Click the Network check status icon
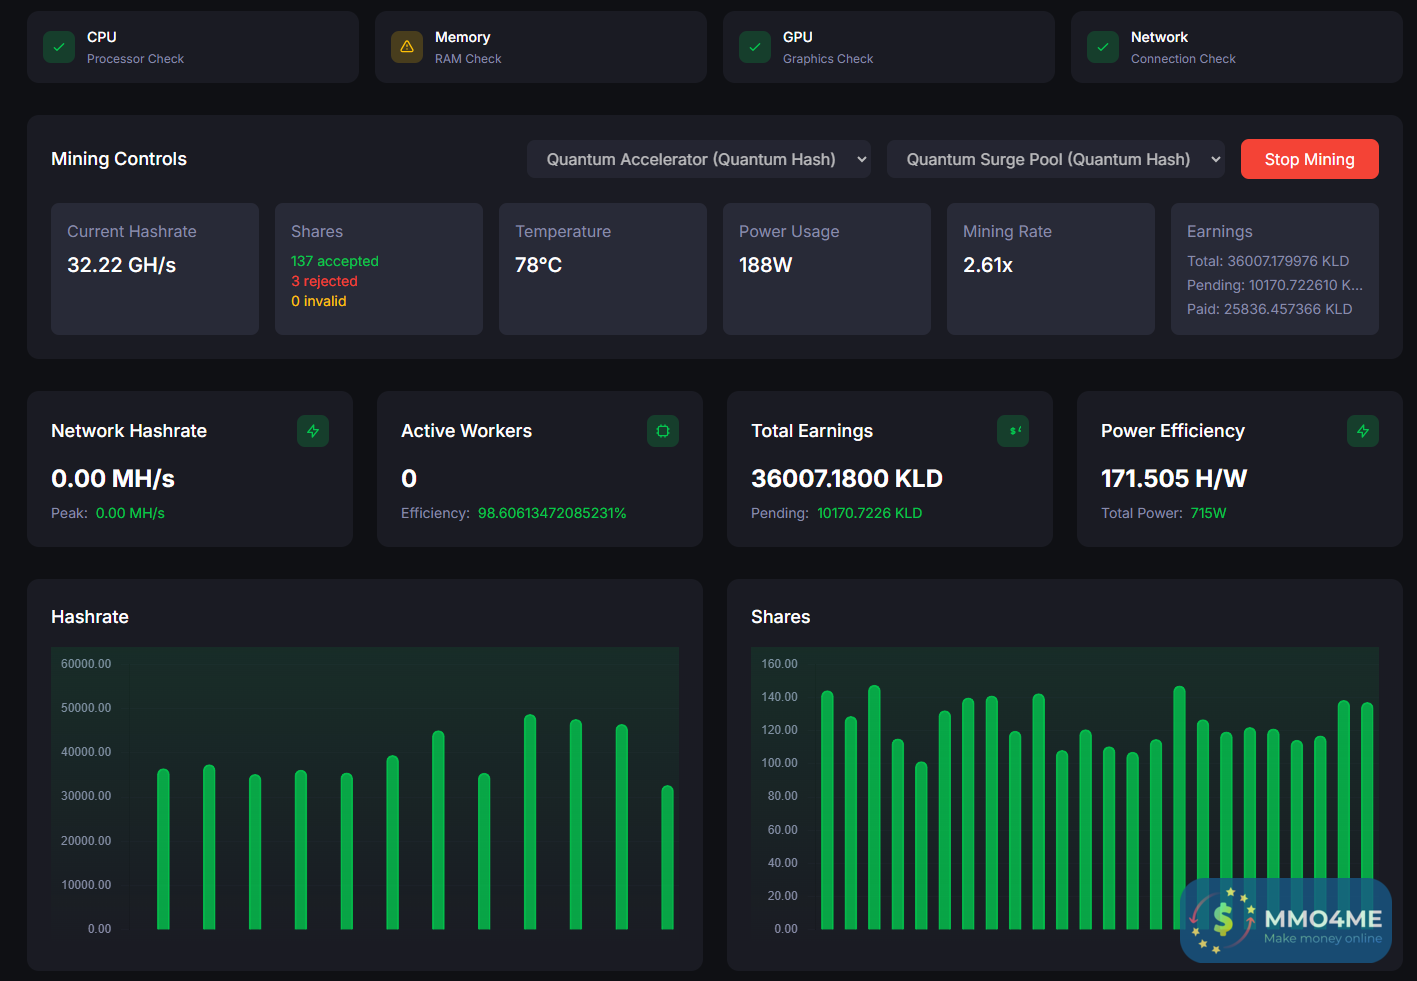 click(1103, 47)
